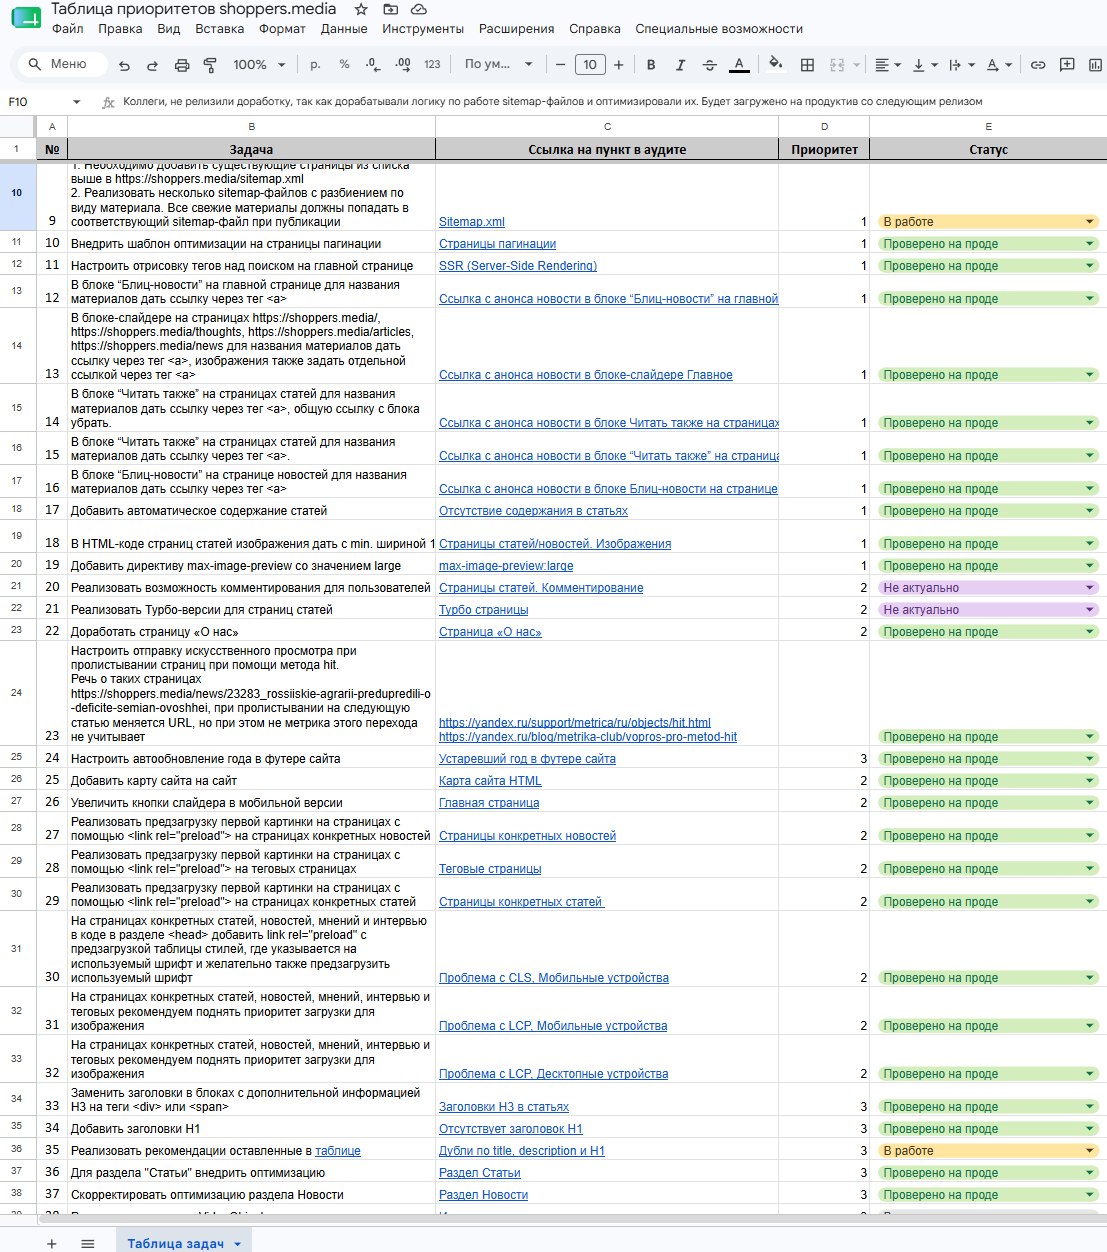The width and height of the screenshot is (1107, 1252).
Task: Toggle bold formatting
Action: [x=651, y=65]
